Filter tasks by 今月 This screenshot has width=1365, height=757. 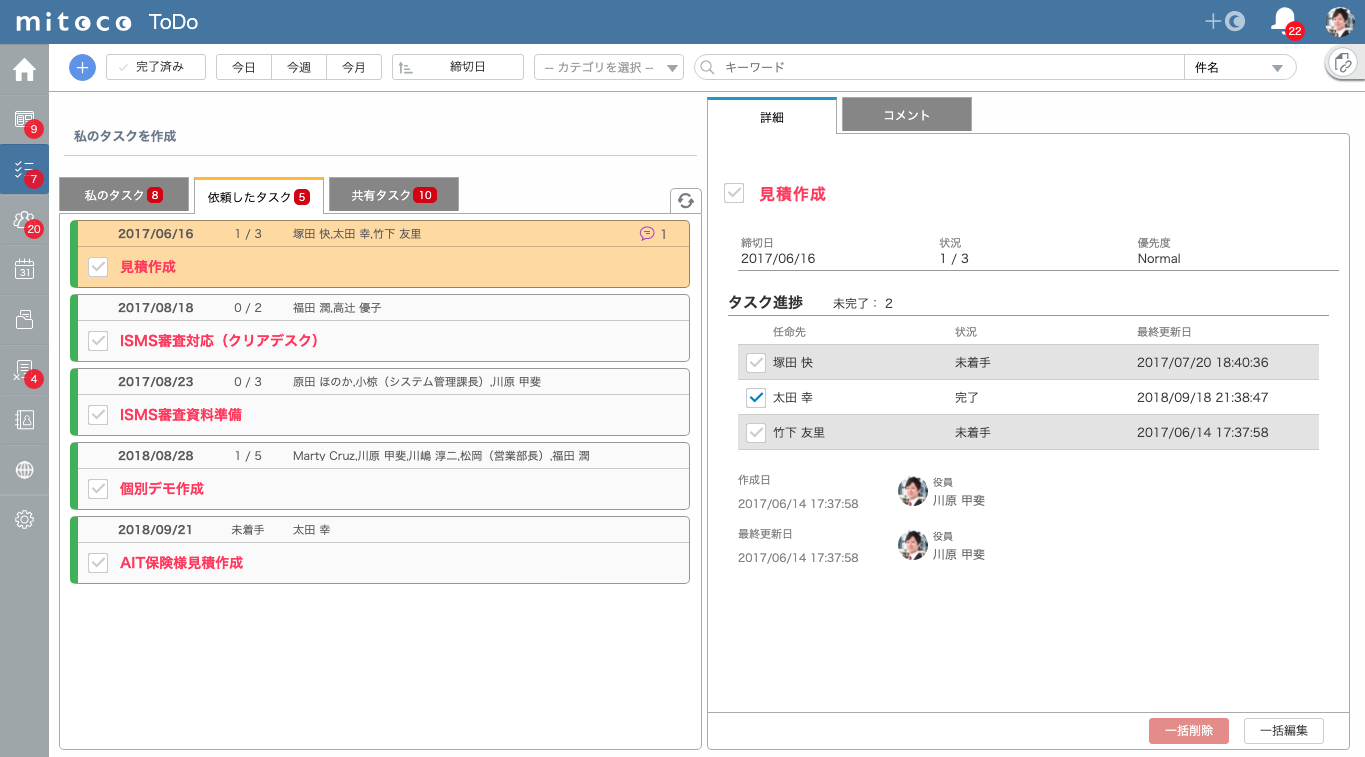click(354, 67)
